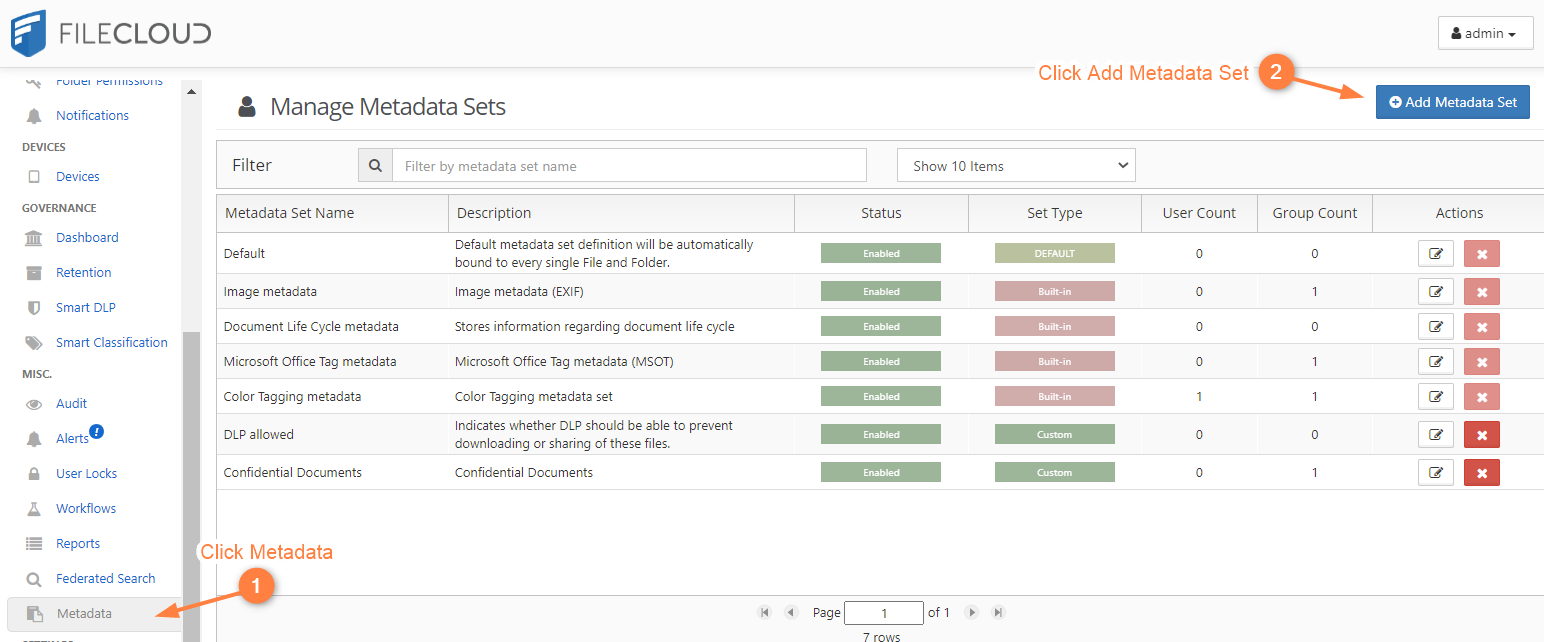The image size is (1544, 642).
Task: Open the Show 10 Items dropdown
Action: [1016, 166]
